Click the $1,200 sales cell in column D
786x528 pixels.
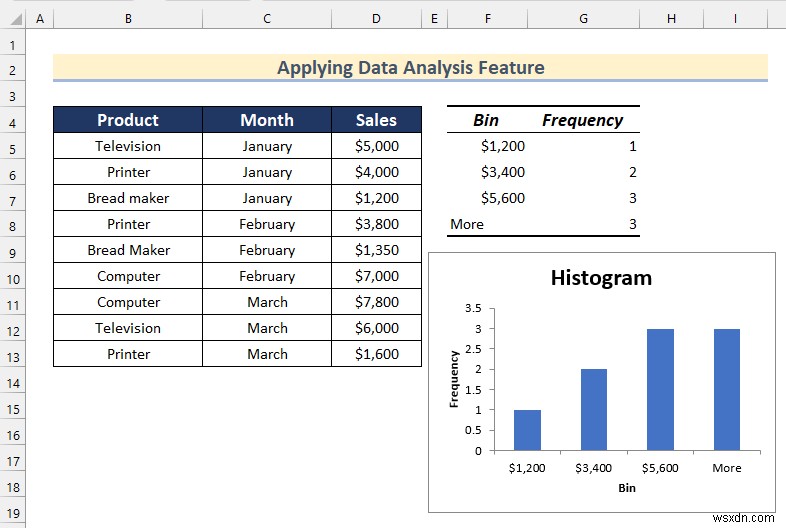[376, 198]
